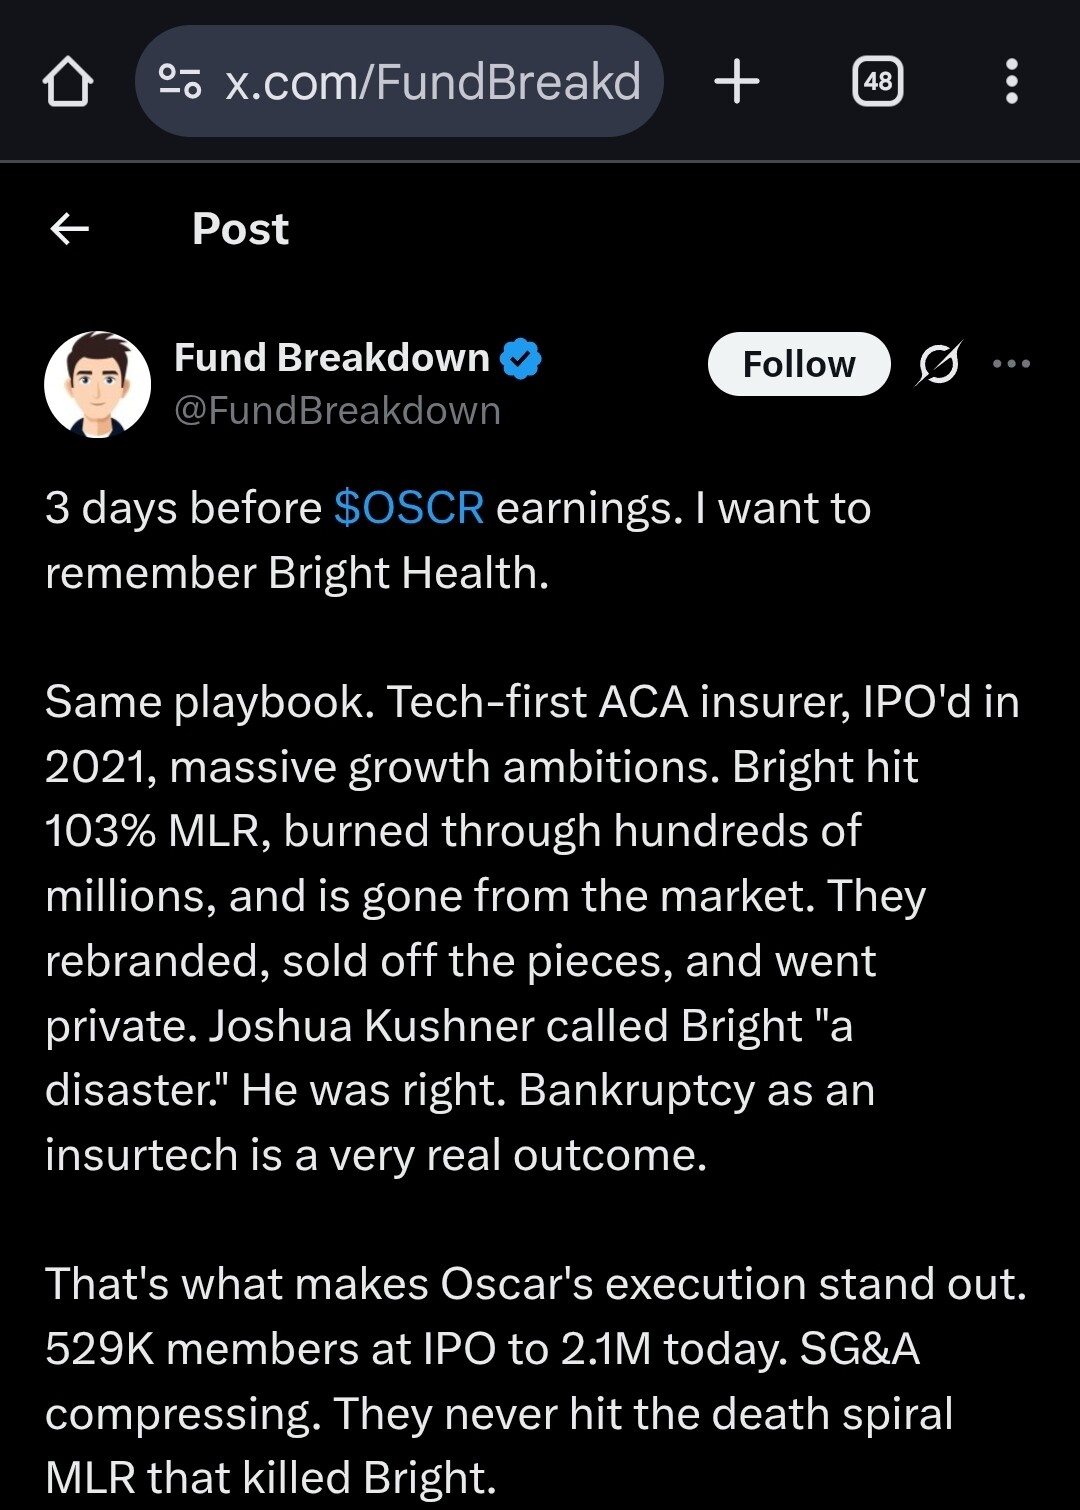Image resolution: width=1080 pixels, height=1510 pixels.
Task: Open the browser three-dot overflow menu
Action: click(1011, 81)
